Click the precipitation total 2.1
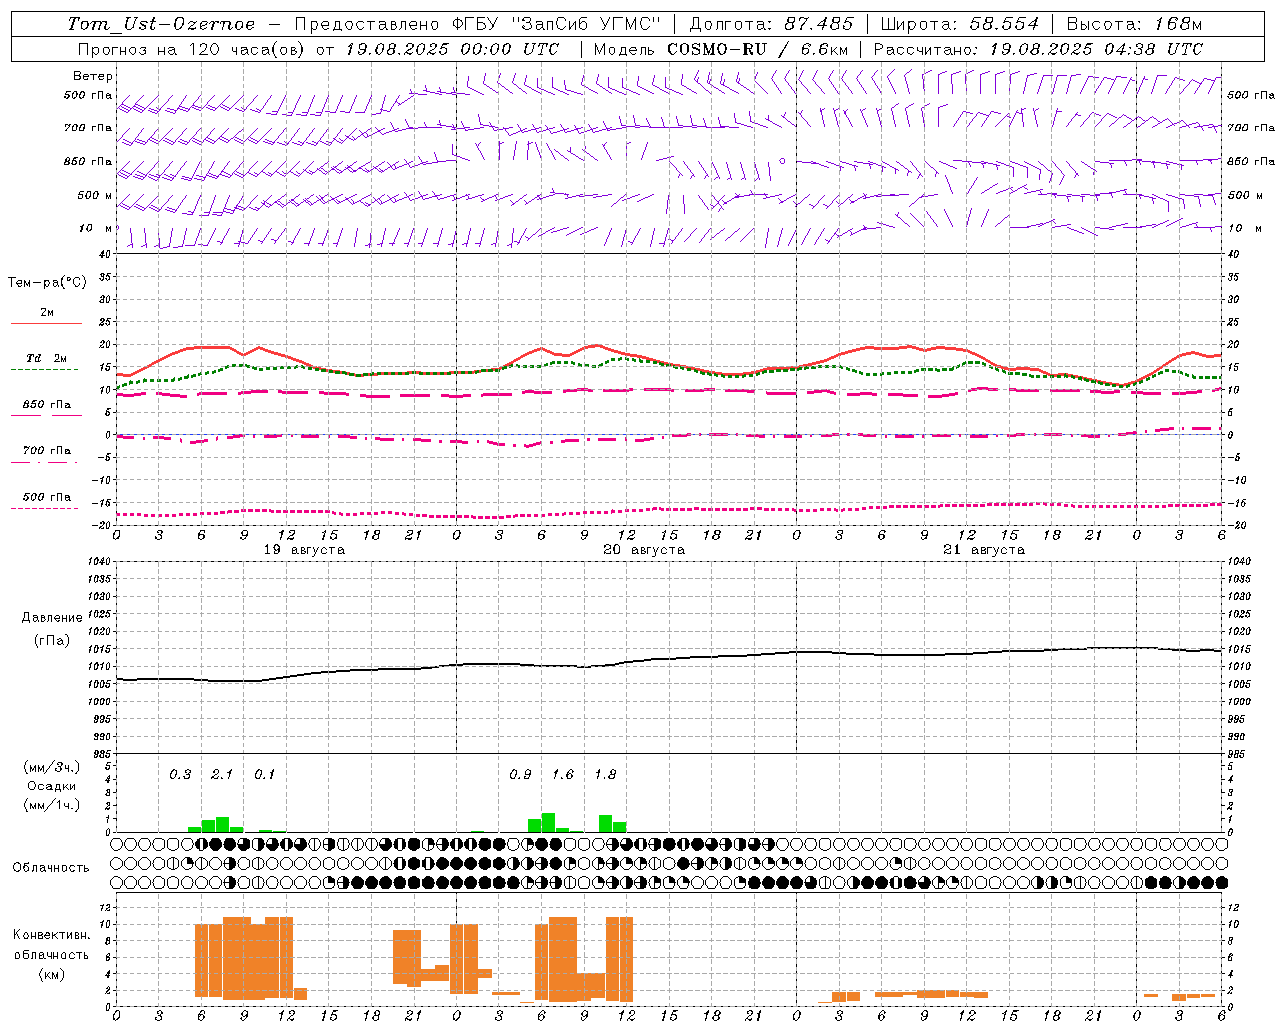Image resolution: width=1280 pixels, height=1024 pixels. click(x=222, y=774)
